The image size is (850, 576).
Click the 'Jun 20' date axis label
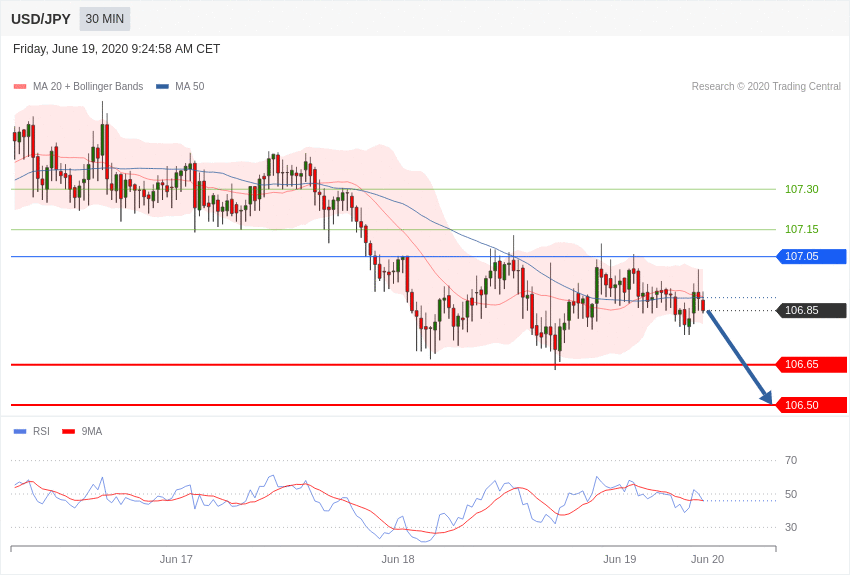point(707,559)
